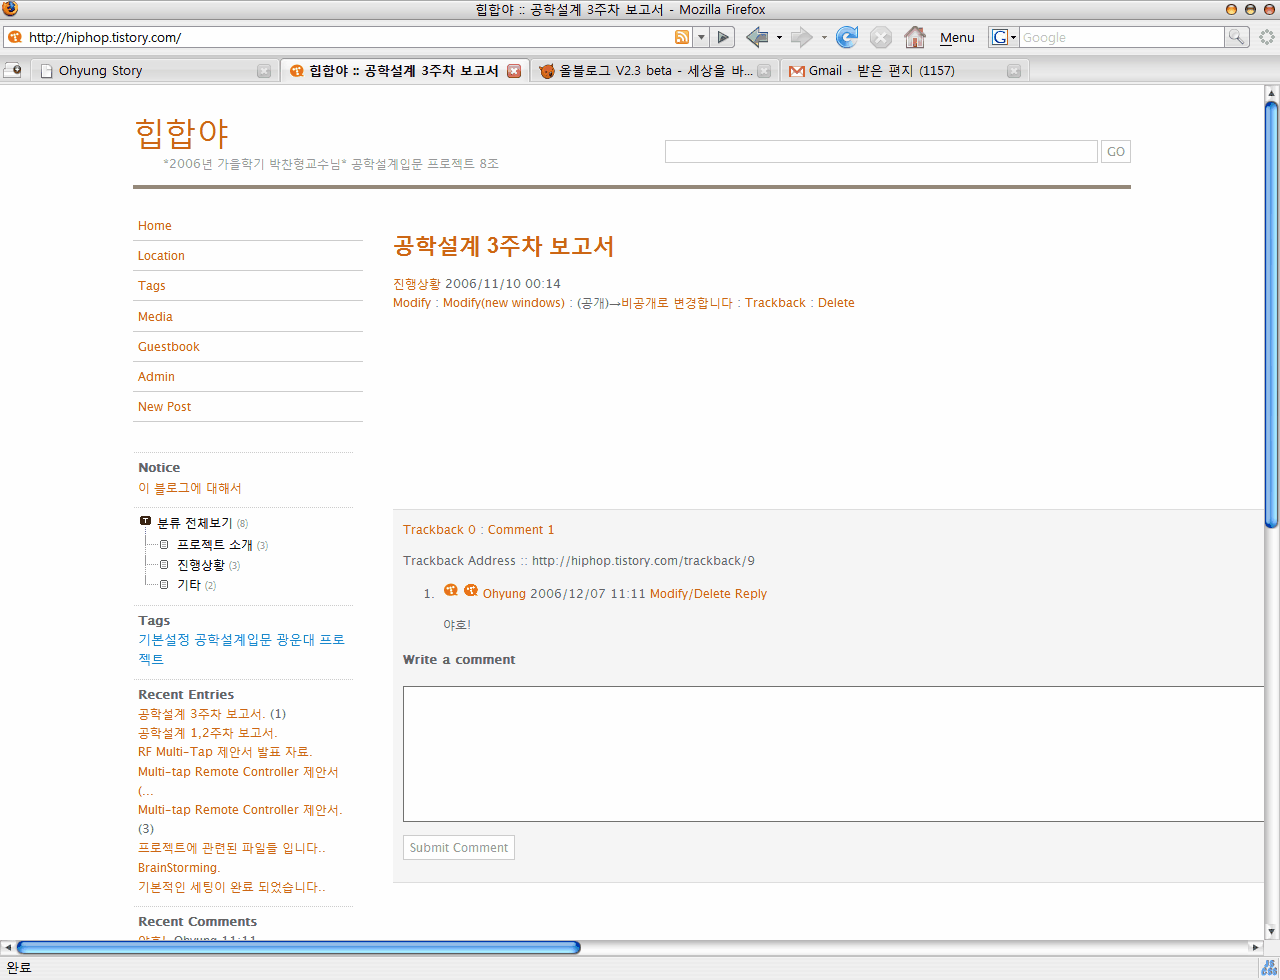Click Modify/Delete on Ohyung's comment

tap(690, 594)
